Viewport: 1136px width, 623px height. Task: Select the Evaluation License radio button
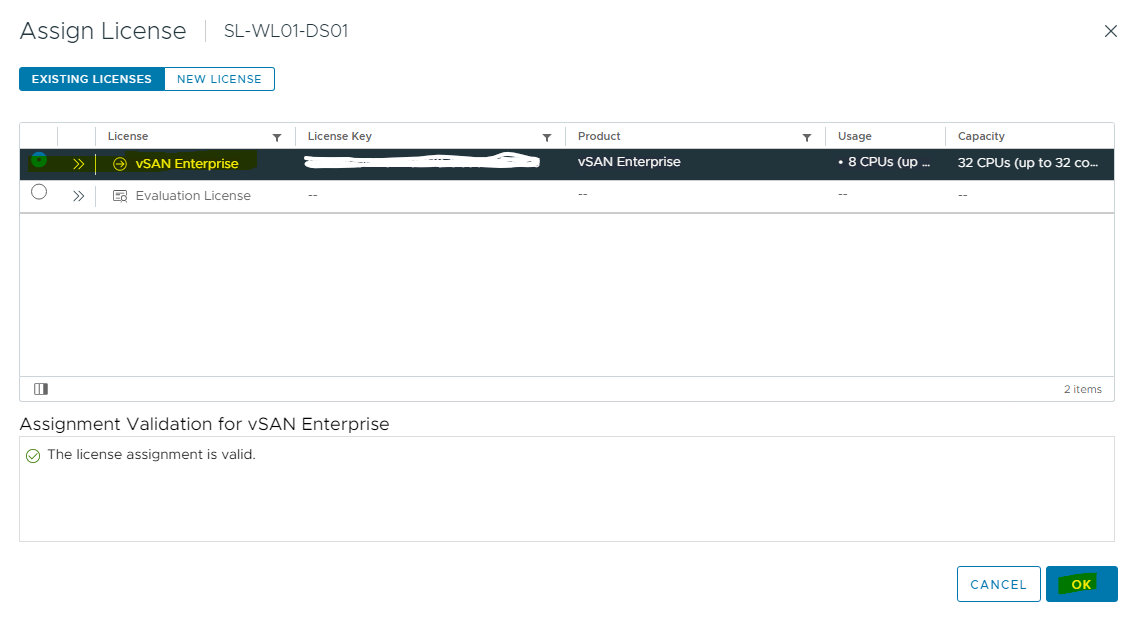[39, 192]
